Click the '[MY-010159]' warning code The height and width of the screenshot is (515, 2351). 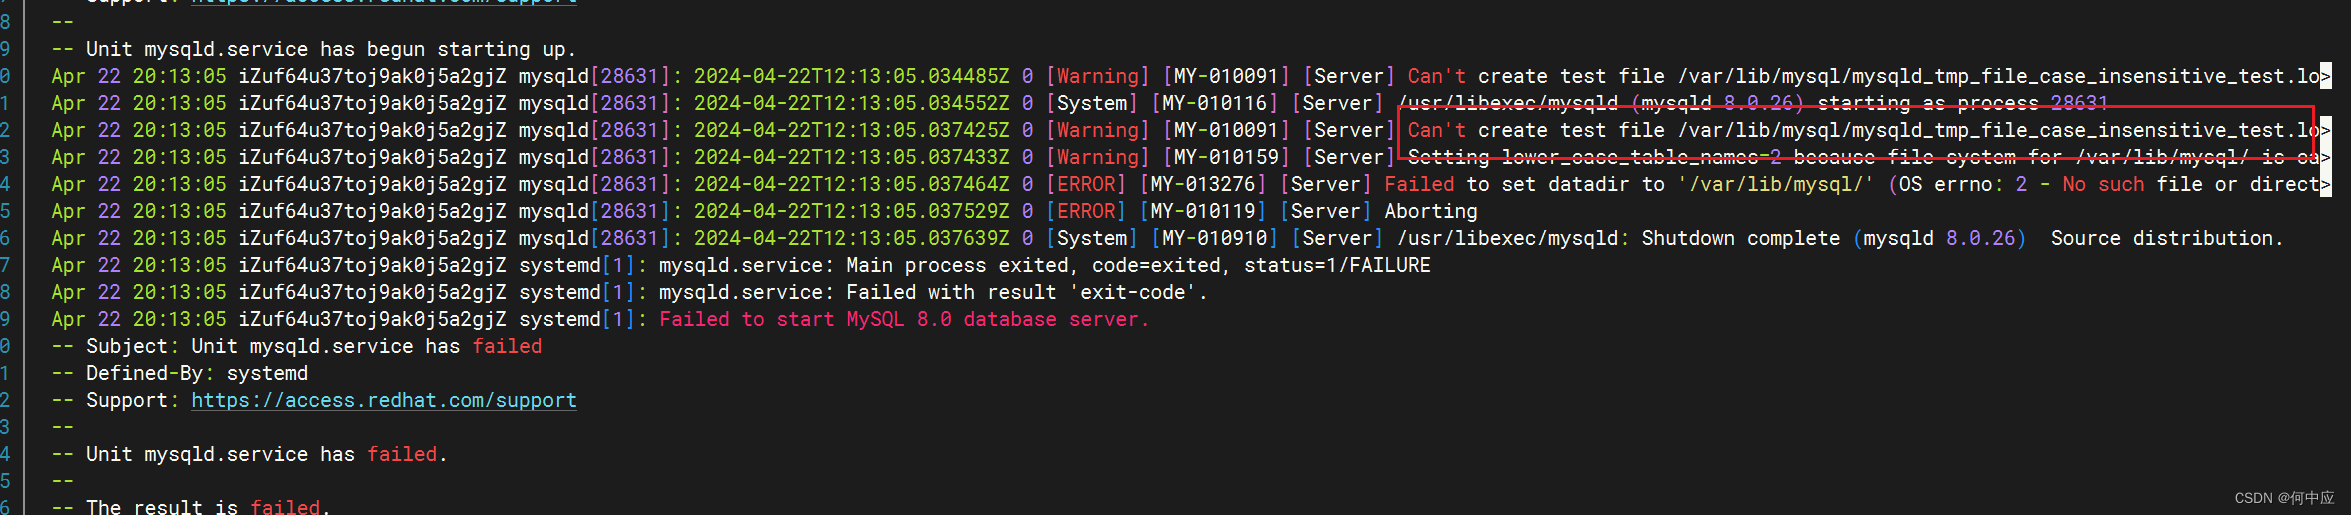coord(1227,157)
